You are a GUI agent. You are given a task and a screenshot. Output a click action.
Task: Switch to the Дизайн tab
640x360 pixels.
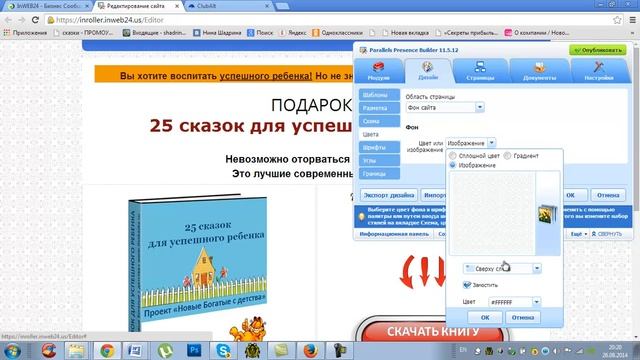(x=428, y=70)
